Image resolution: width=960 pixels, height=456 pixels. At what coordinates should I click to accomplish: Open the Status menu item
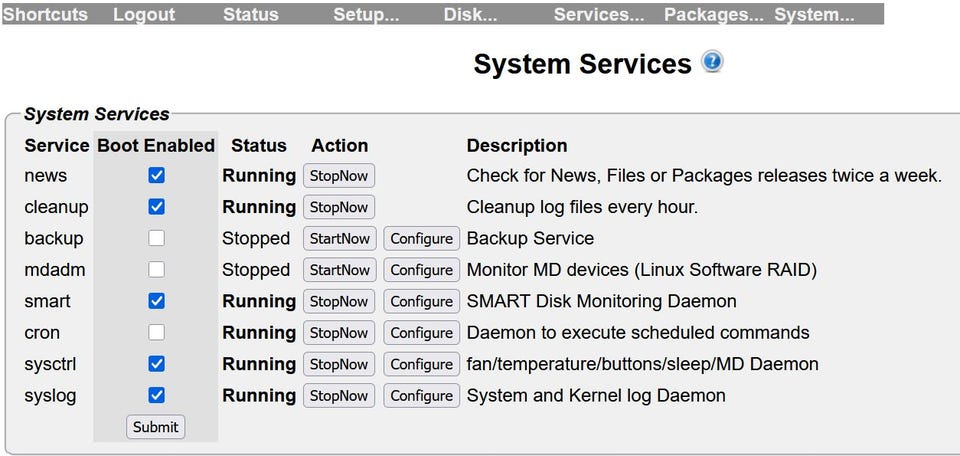pyautogui.click(x=251, y=15)
